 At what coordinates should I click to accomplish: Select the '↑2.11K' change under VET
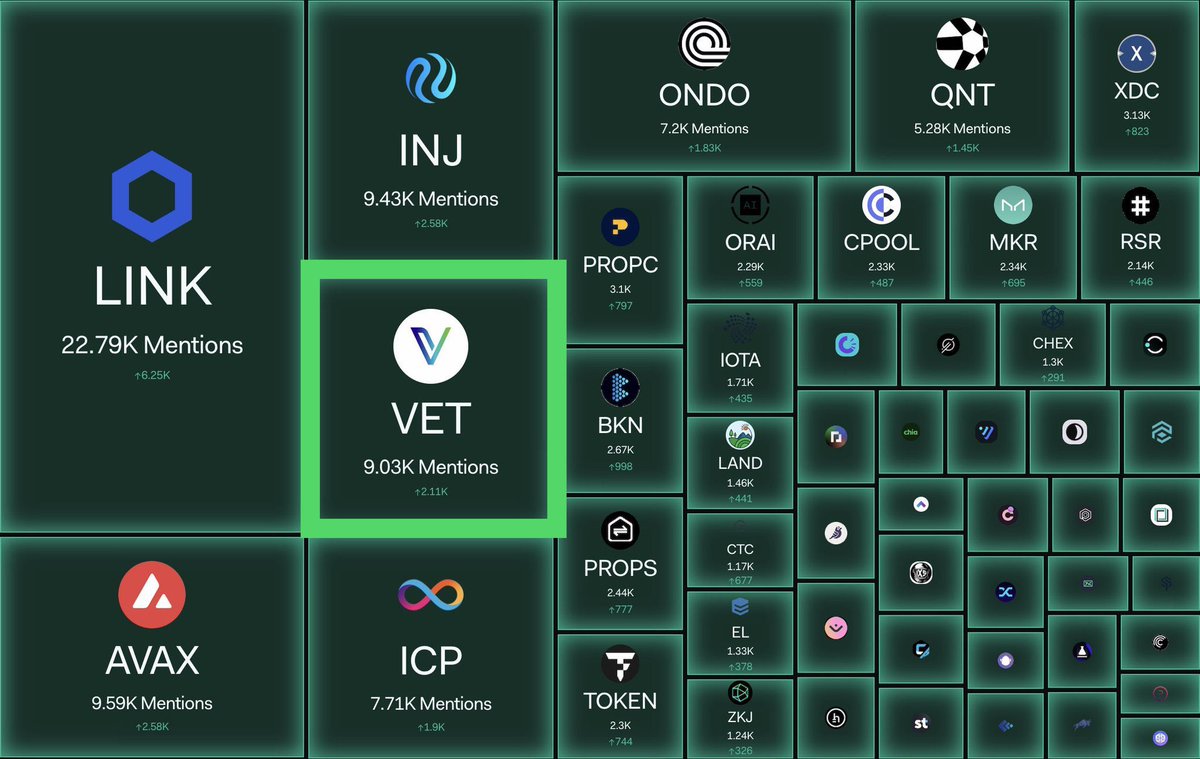(x=431, y=491)
